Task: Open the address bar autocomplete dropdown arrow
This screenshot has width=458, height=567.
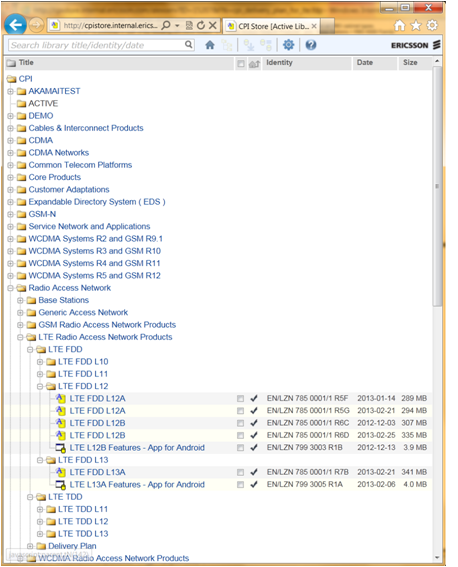Action: 177,26
